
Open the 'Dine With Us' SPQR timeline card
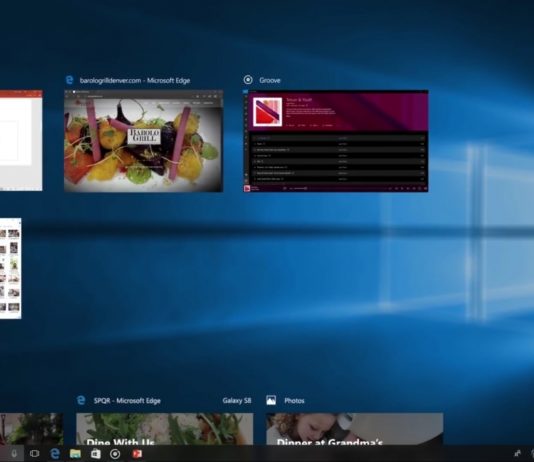coord(165,429)
